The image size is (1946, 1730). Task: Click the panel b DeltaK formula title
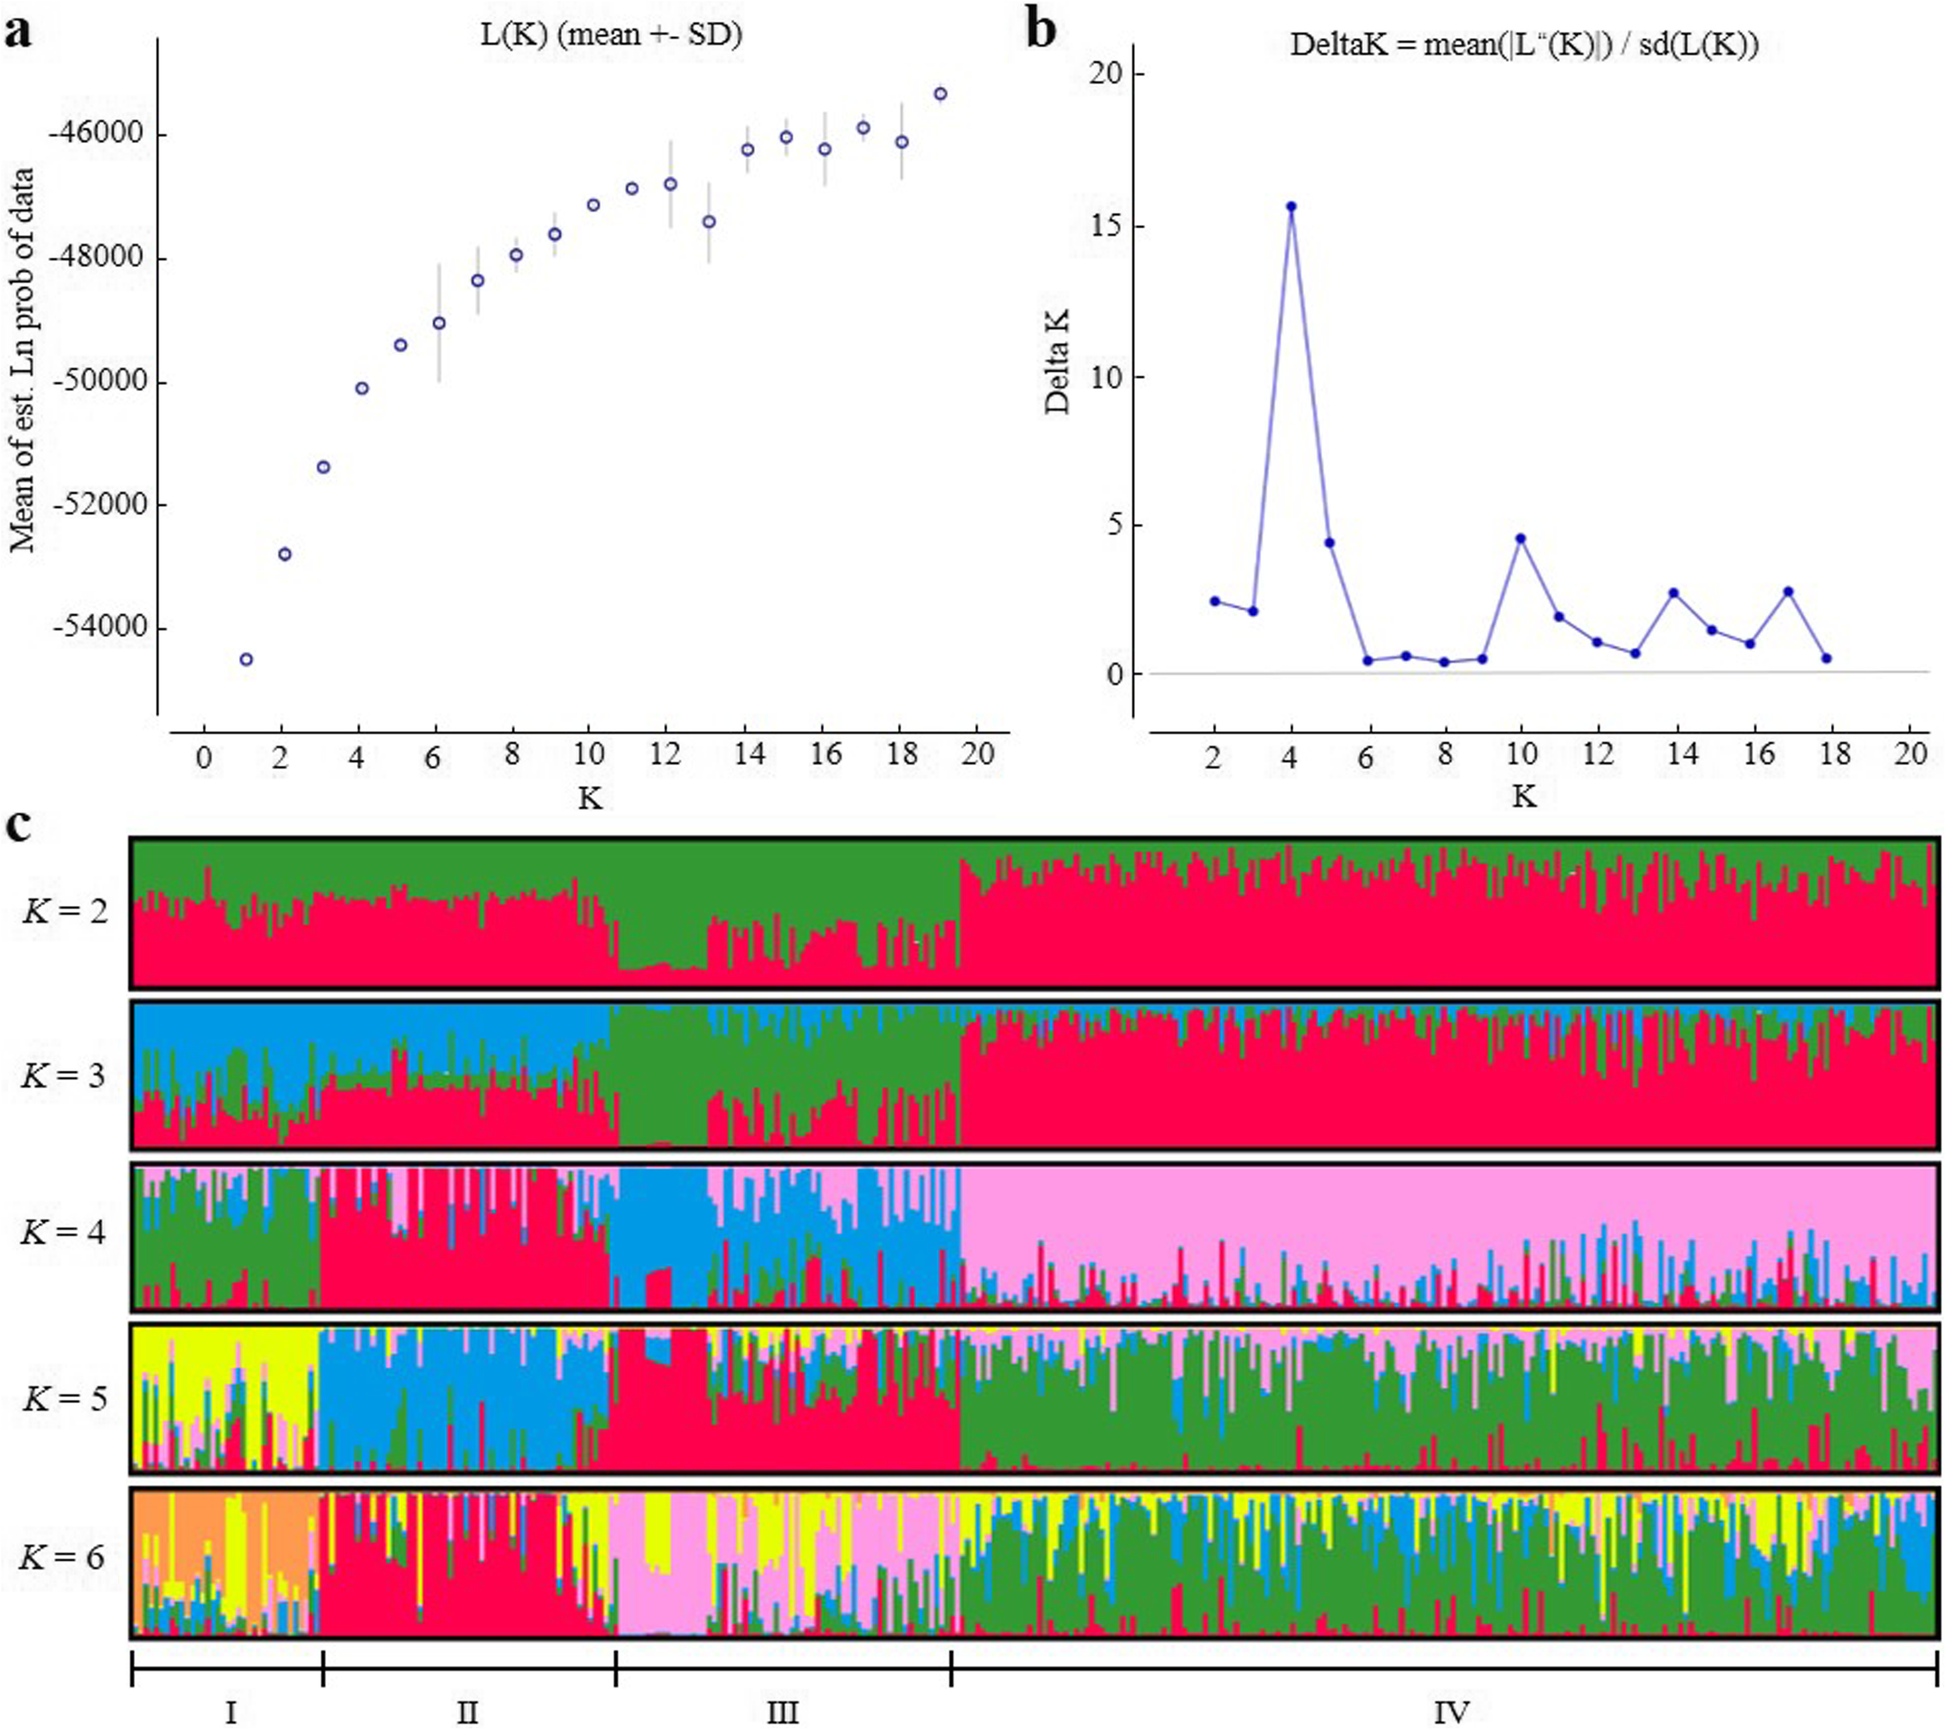coord(1524,45)
